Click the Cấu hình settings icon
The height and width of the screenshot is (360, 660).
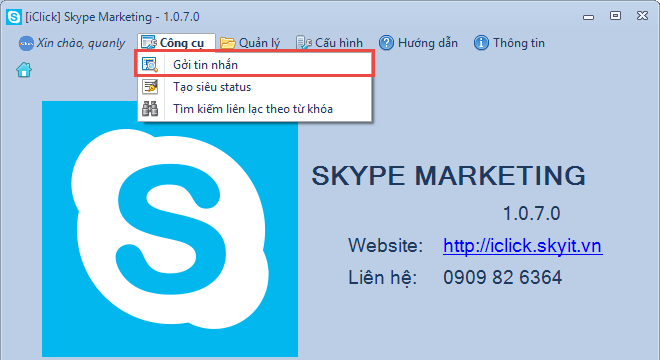[x=304, y=43]
